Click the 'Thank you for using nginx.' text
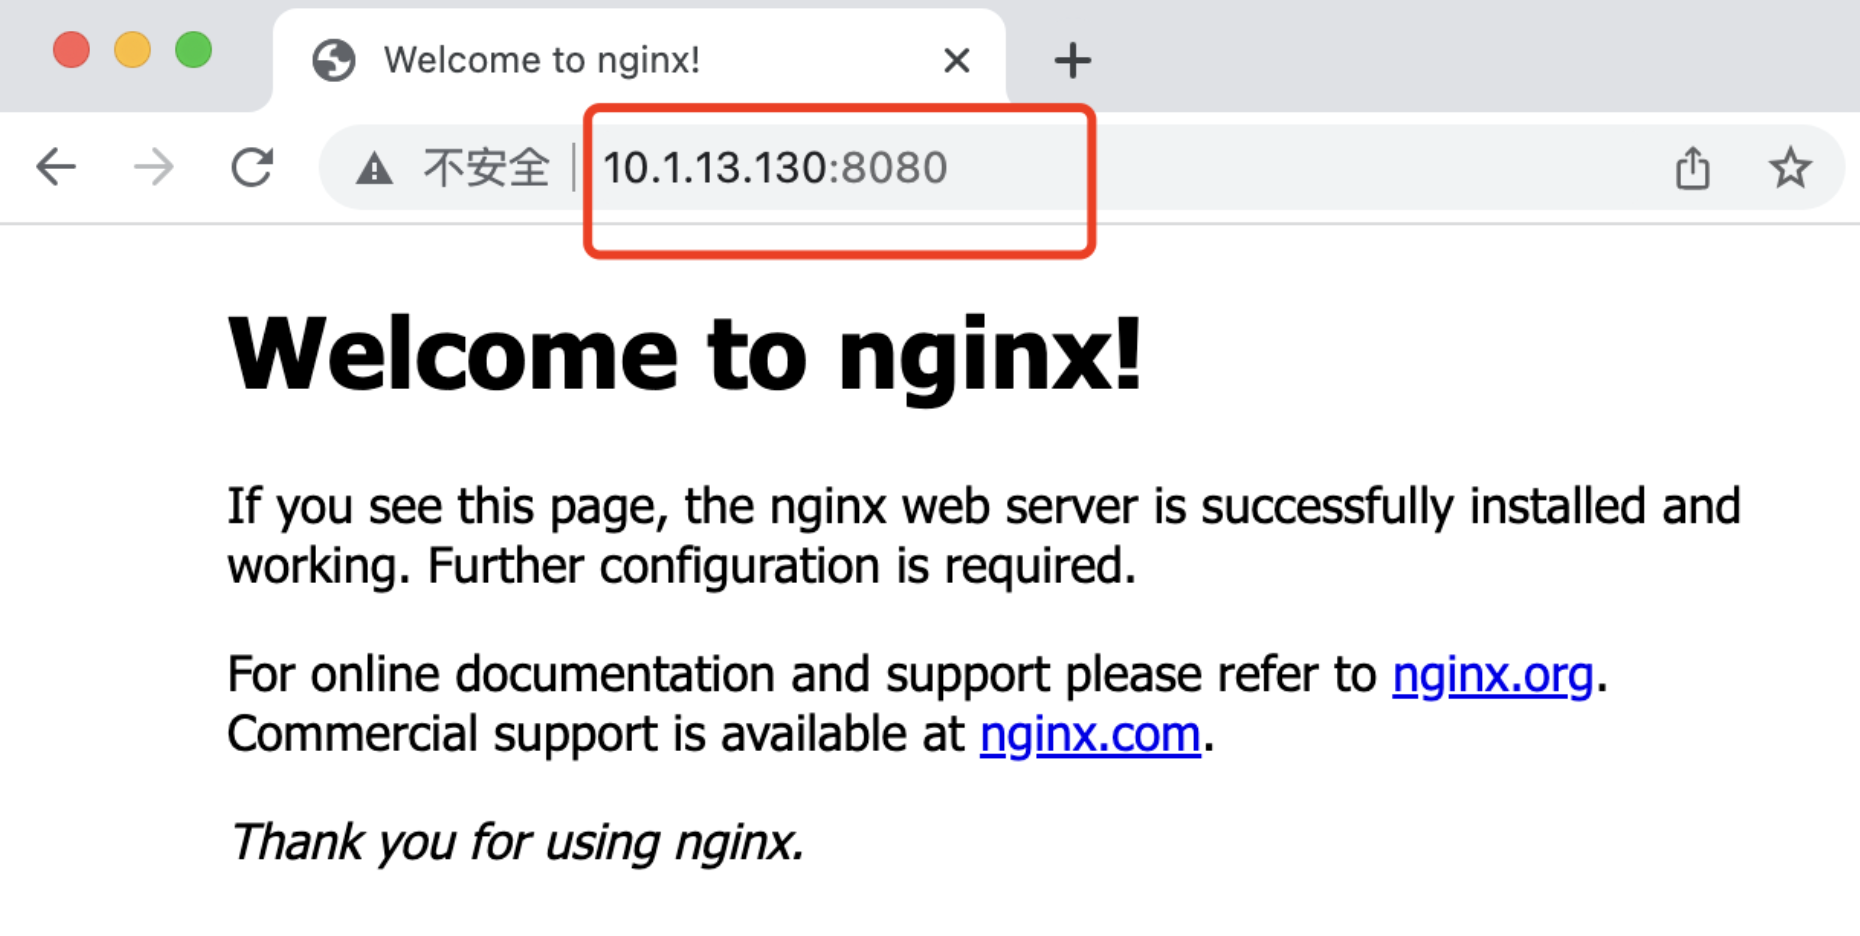Image resolution: width=1860 pixels, height=936 pixels. [517, 842]
